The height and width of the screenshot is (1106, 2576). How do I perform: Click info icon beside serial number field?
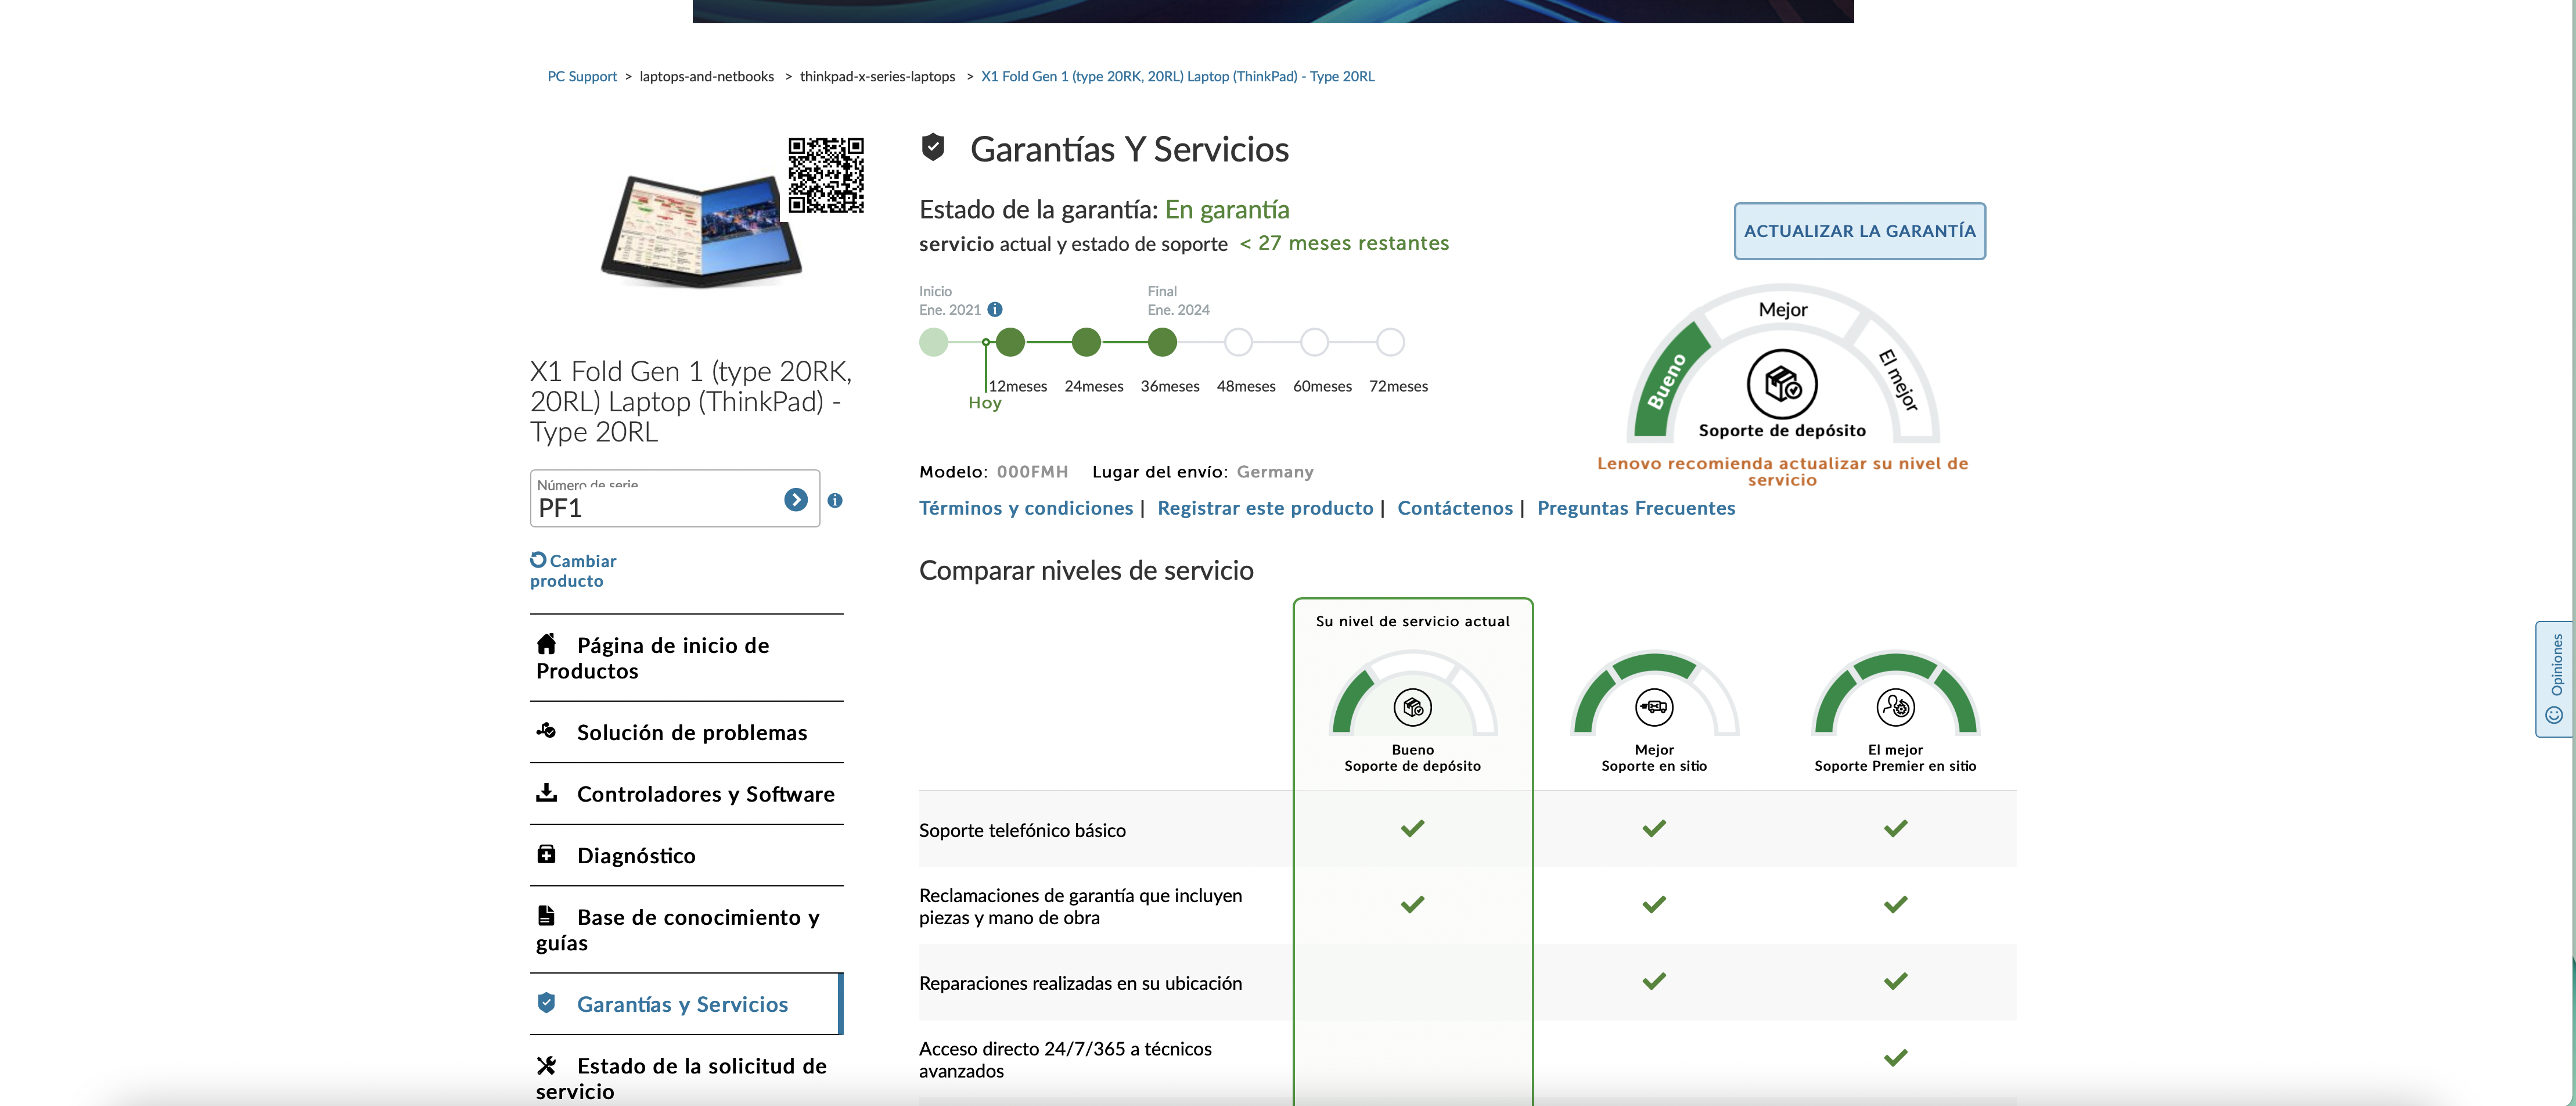(x=835, y=500)
